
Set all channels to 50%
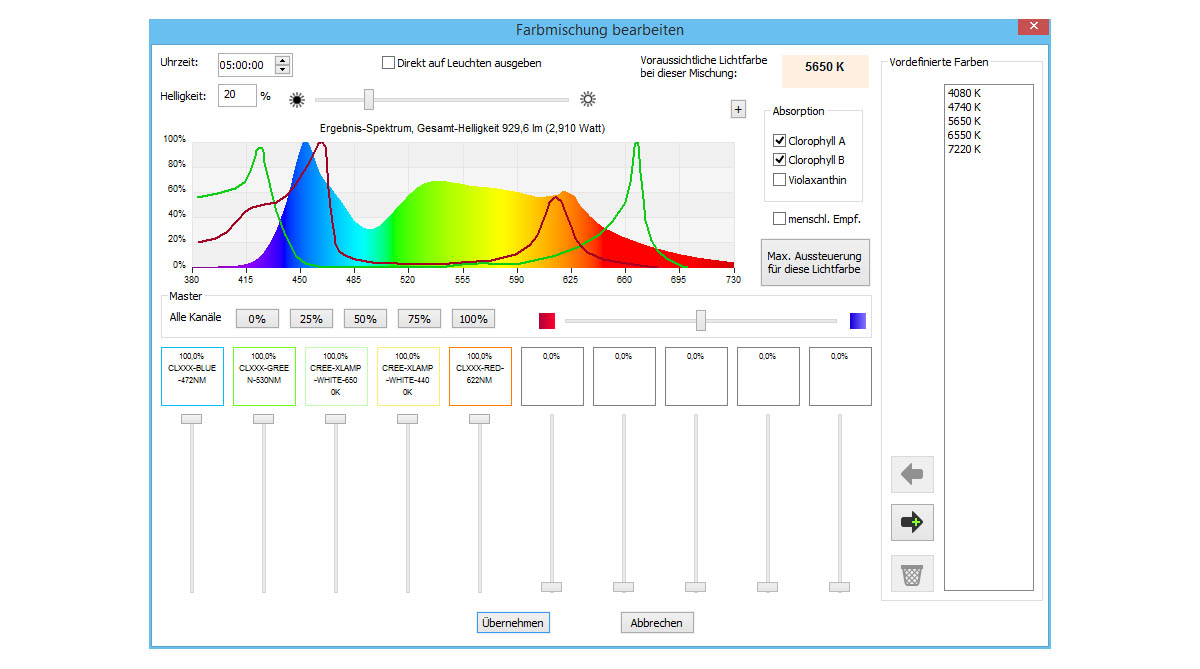click(x=365, y=319)
